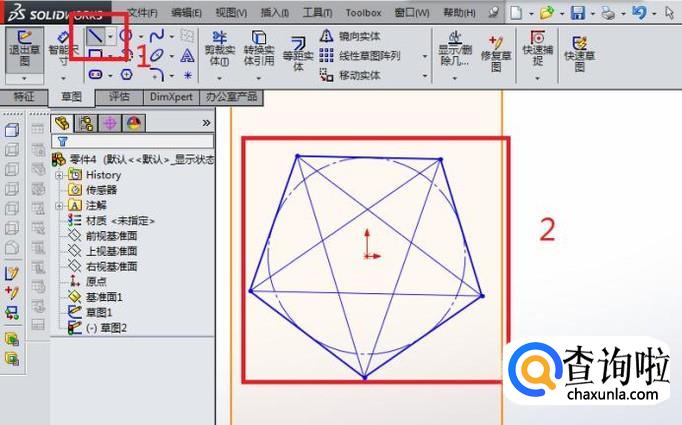
Task: Open the 工具(T) menu
Action: click(318, 13)
